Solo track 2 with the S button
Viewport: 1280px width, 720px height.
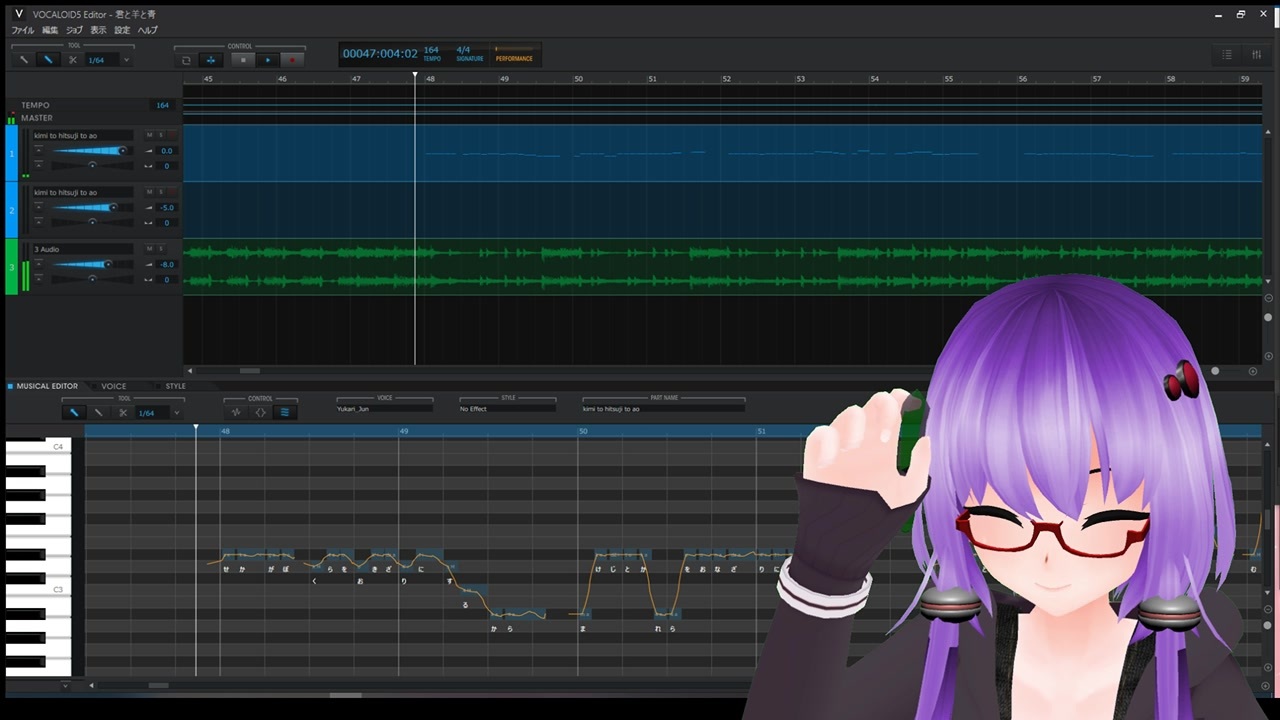pyautogui.click(x=160, y=192)
